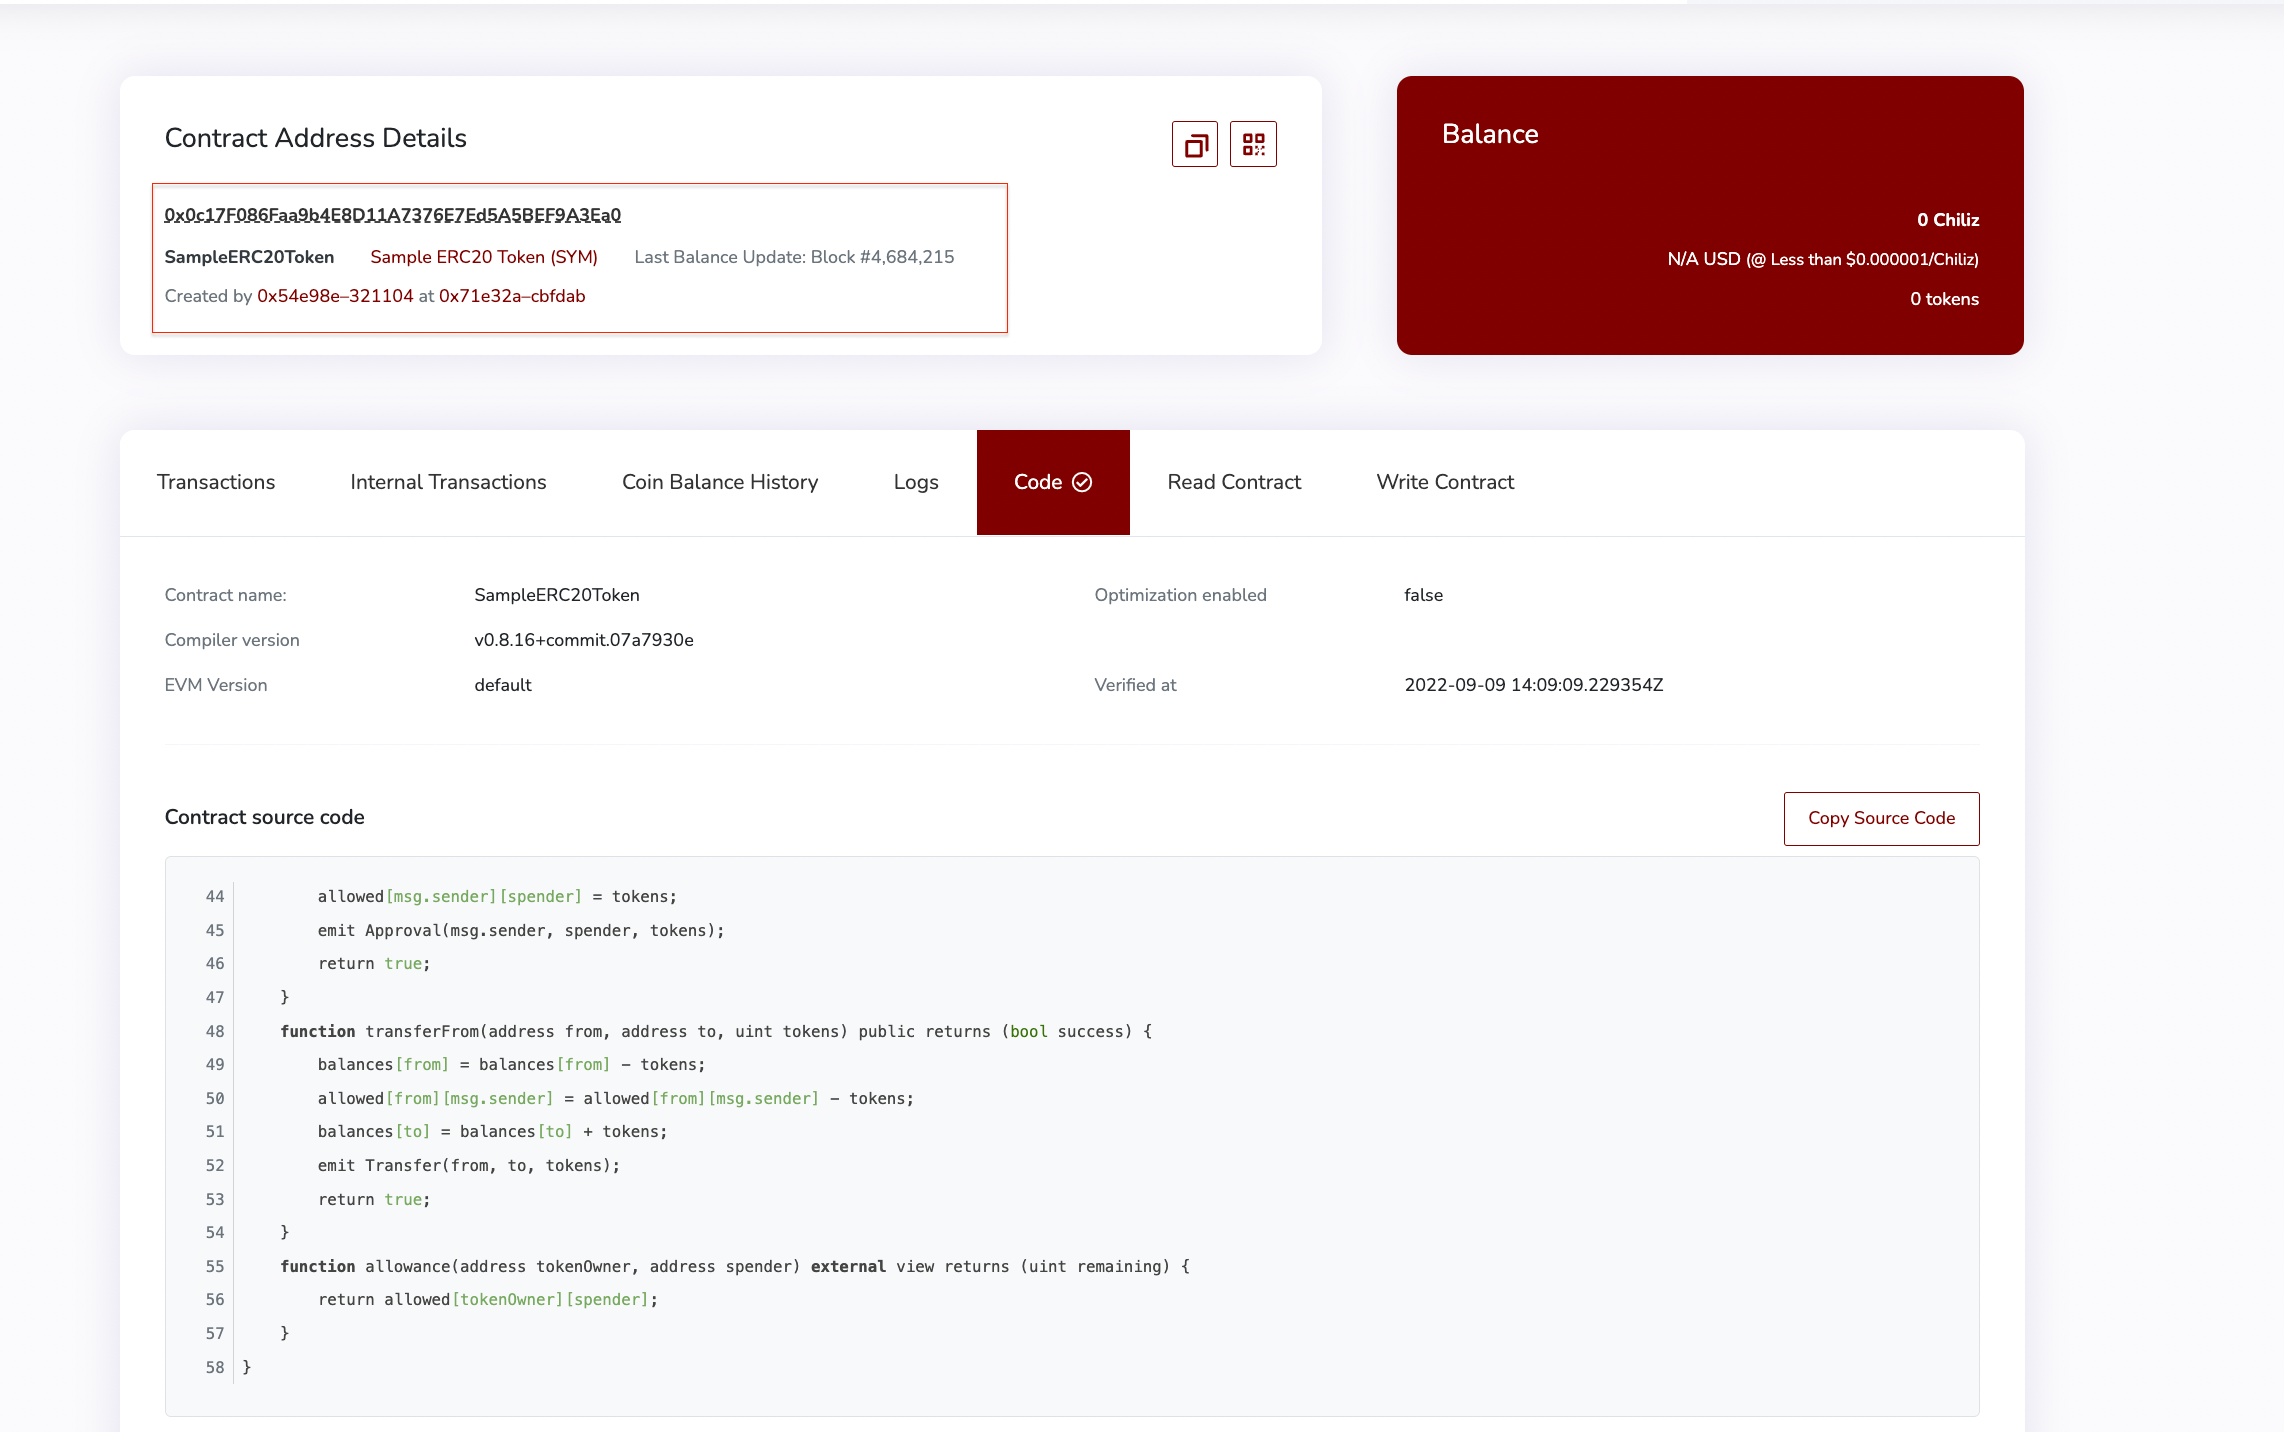2284x1432 pixels.
Task: Switch to Internal Transactions tab
Action: [448, 482]
